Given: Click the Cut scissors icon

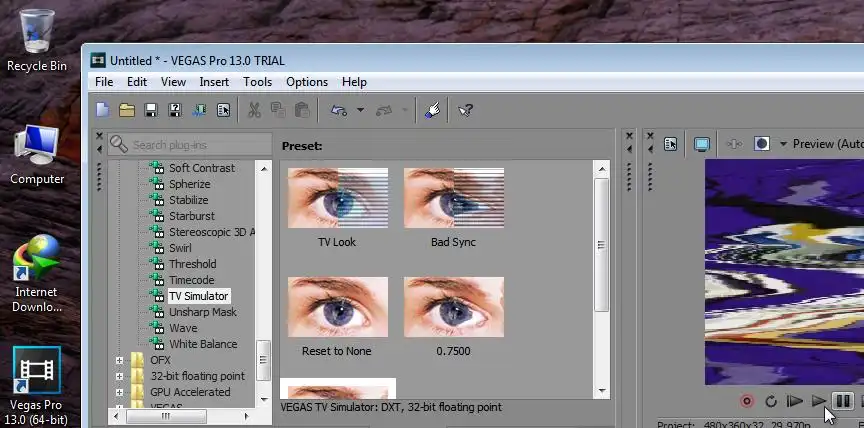Looking at the screenshot, I should coord(254,110).
